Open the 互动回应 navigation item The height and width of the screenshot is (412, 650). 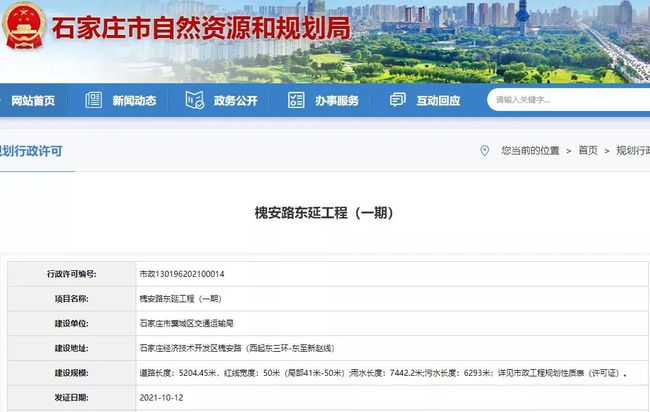click(438, 101)
